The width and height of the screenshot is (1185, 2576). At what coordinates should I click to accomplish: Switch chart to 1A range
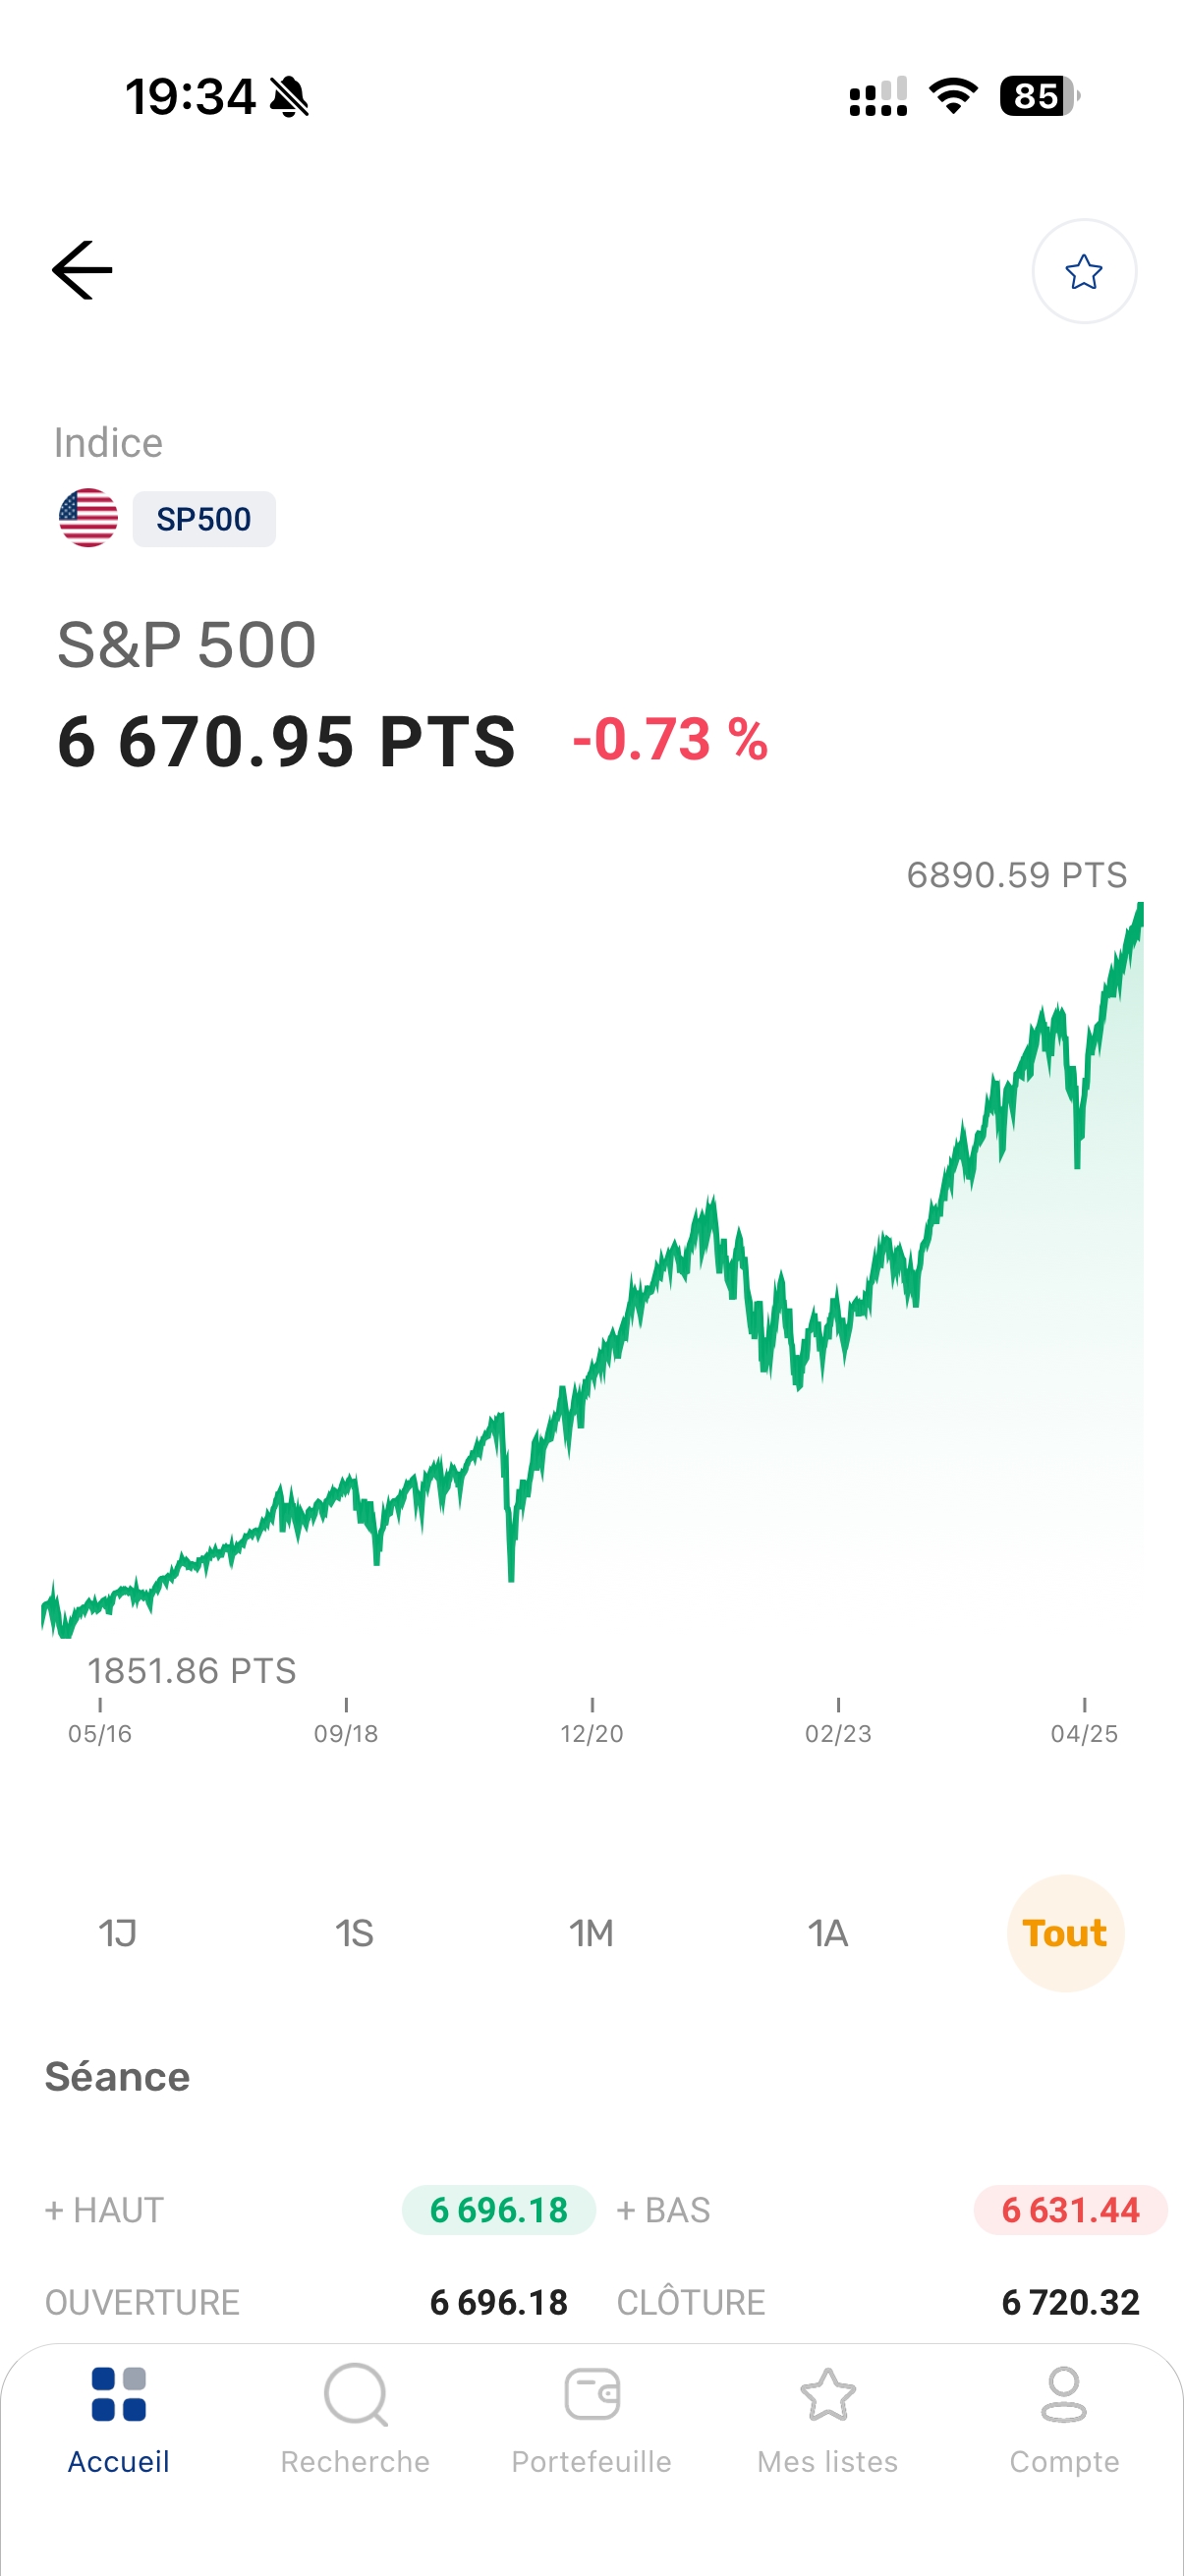pyautogui.click(x=828, y=1933)
